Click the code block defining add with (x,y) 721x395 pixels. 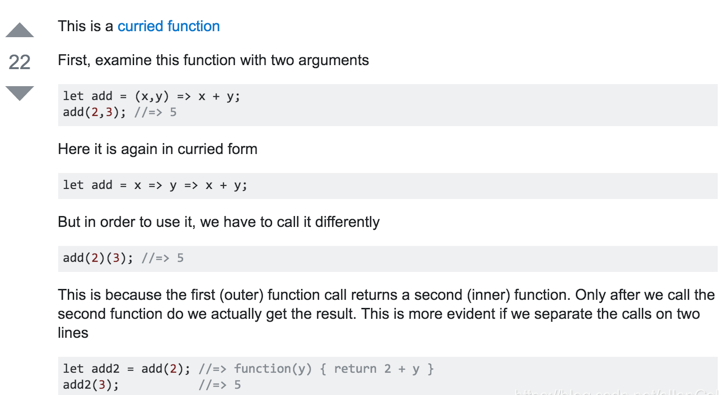[x=388, y=105]
